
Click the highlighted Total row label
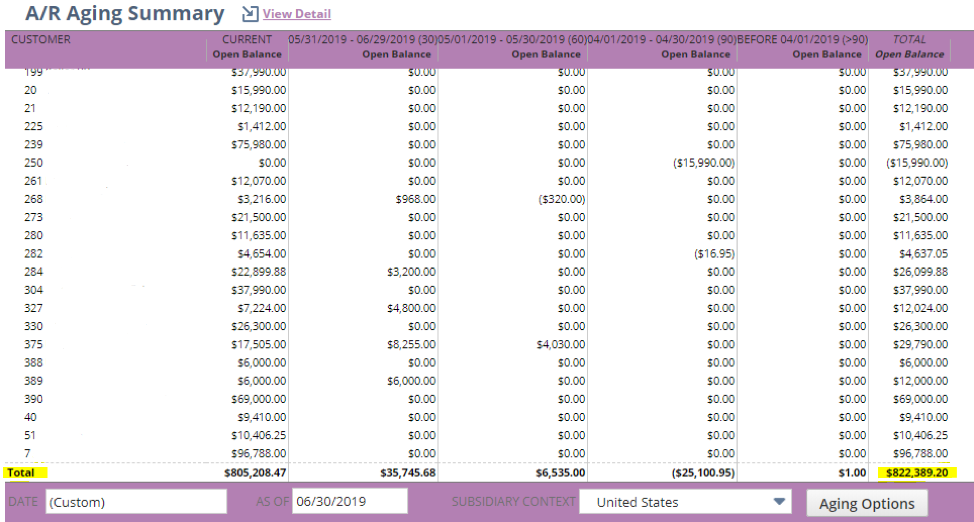[x=20, y=472]
